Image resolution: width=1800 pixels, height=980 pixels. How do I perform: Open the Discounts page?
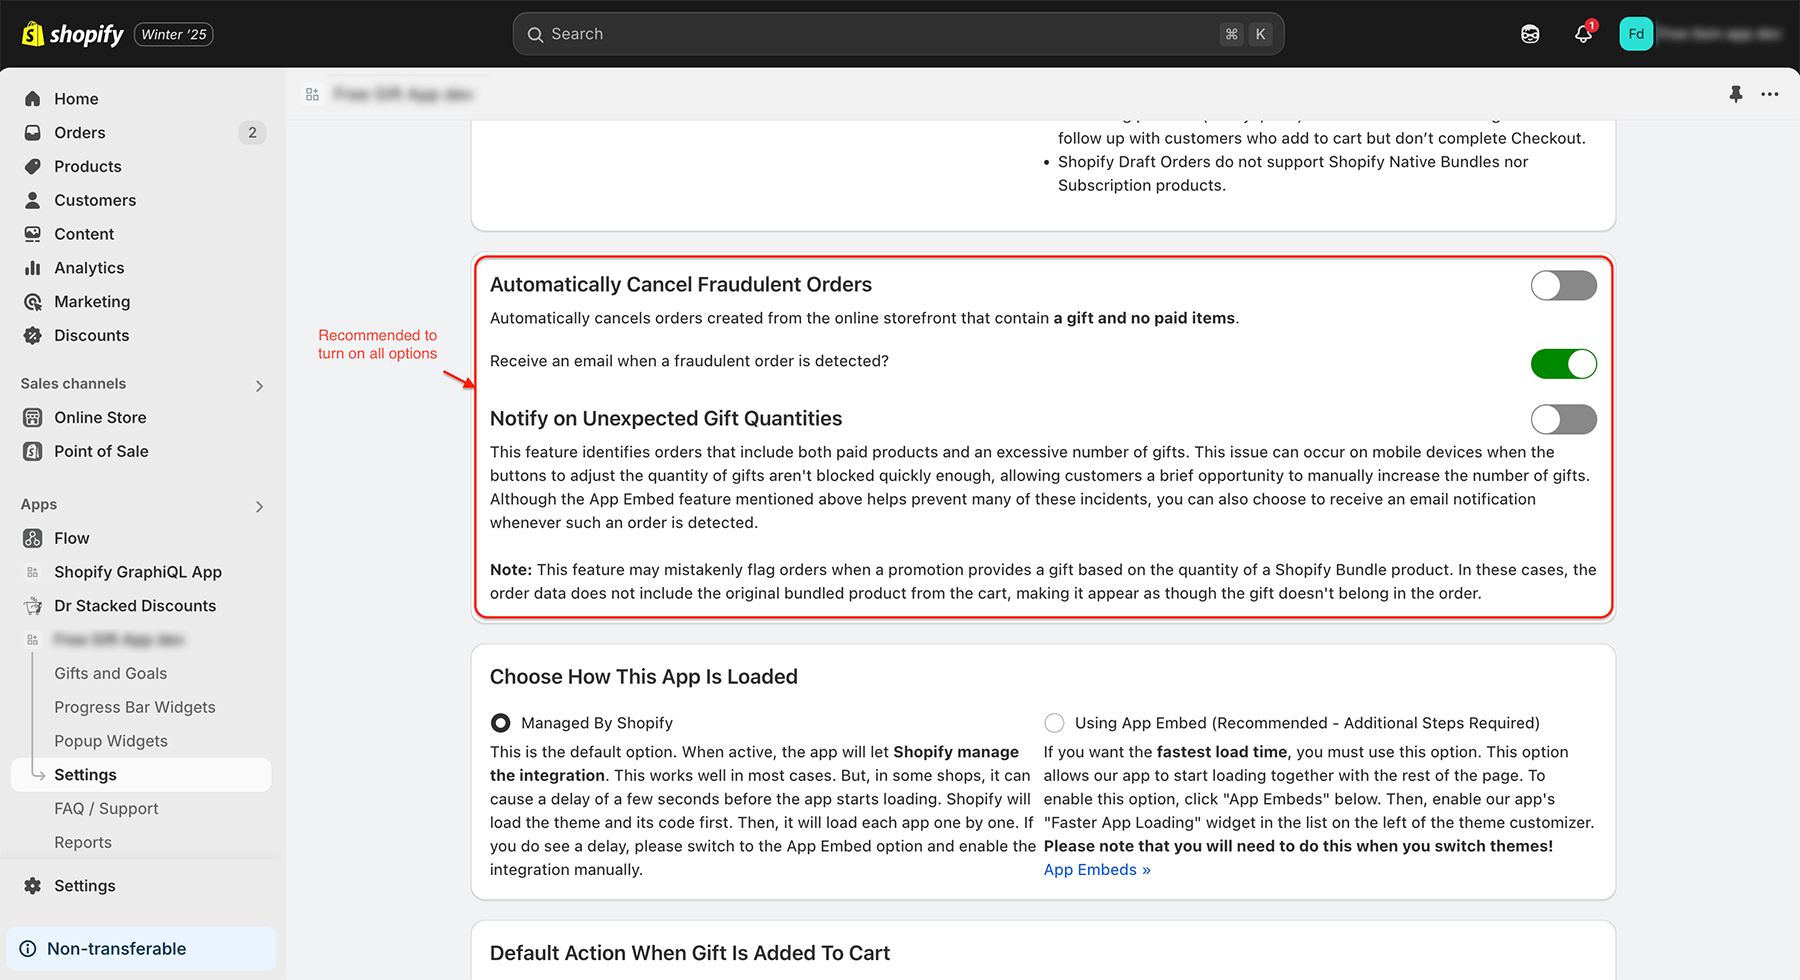92,336
